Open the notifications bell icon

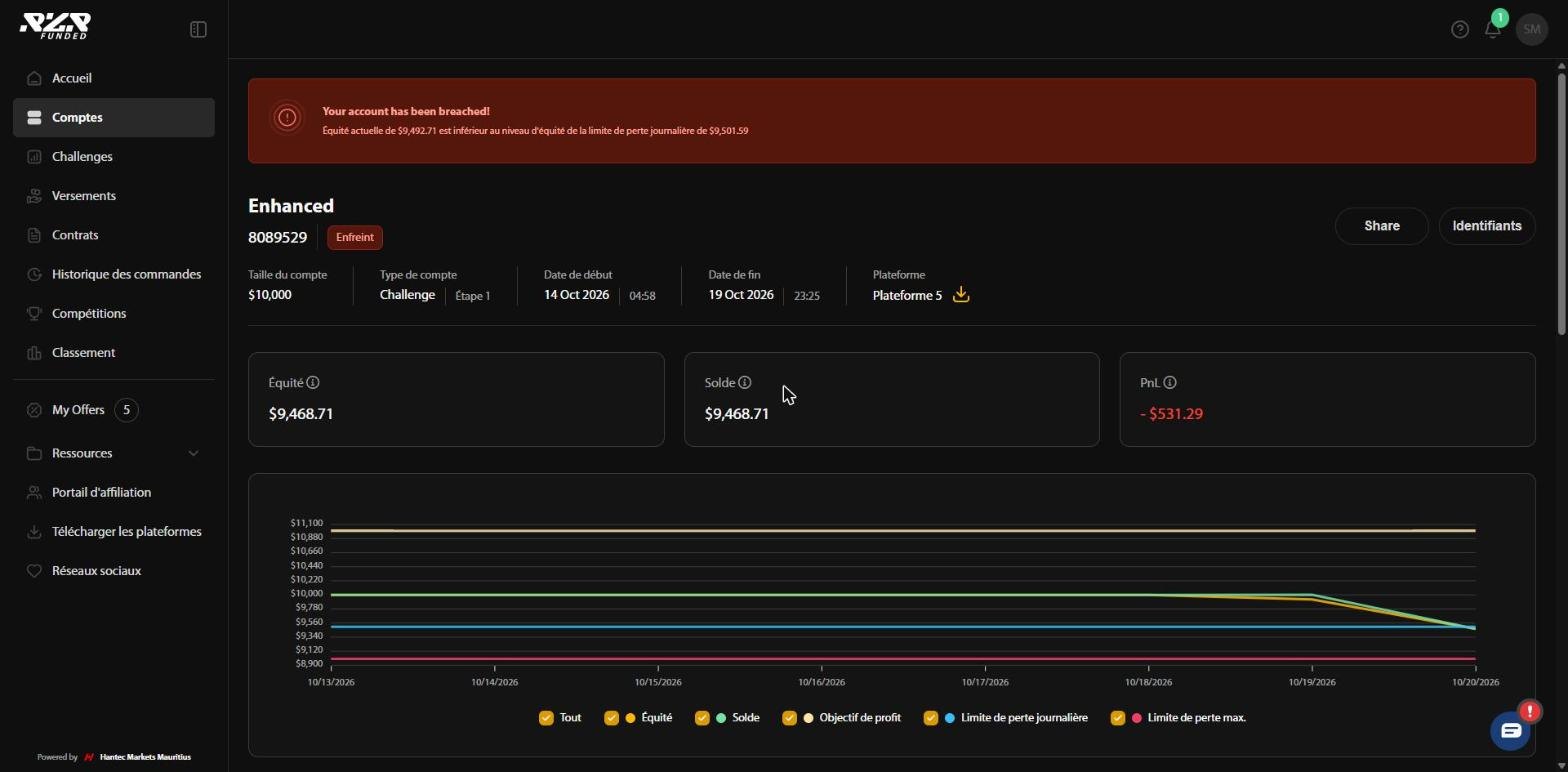point(1493,29)
